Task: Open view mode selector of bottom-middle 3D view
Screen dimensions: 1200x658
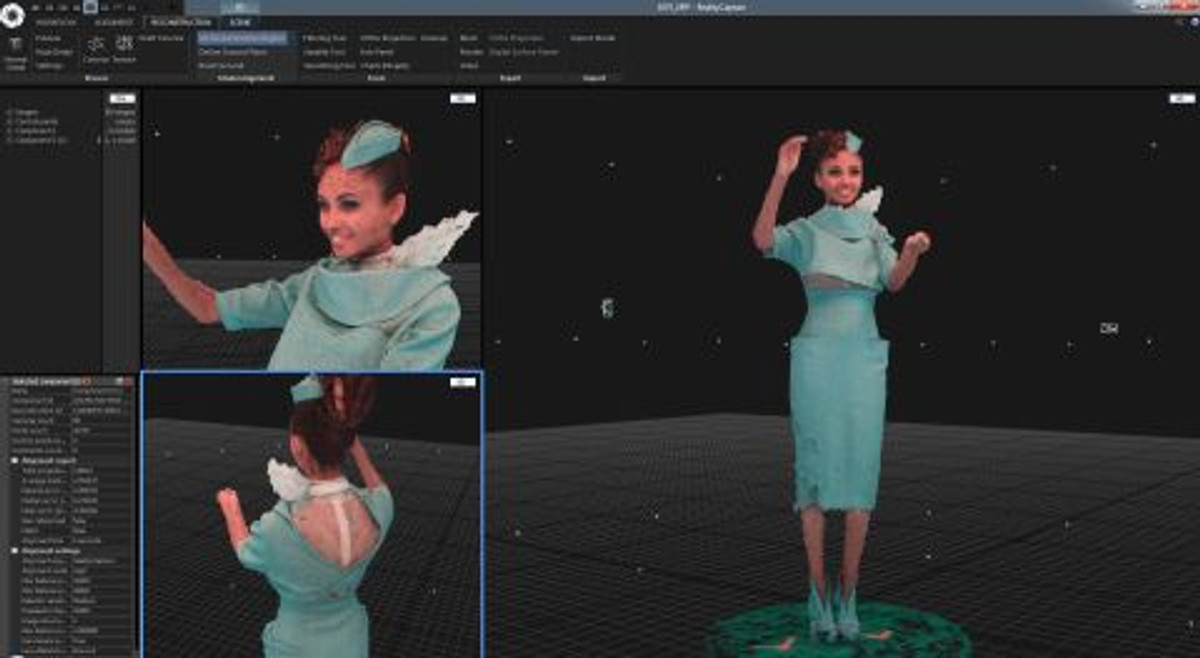Action: pos(463,382)
